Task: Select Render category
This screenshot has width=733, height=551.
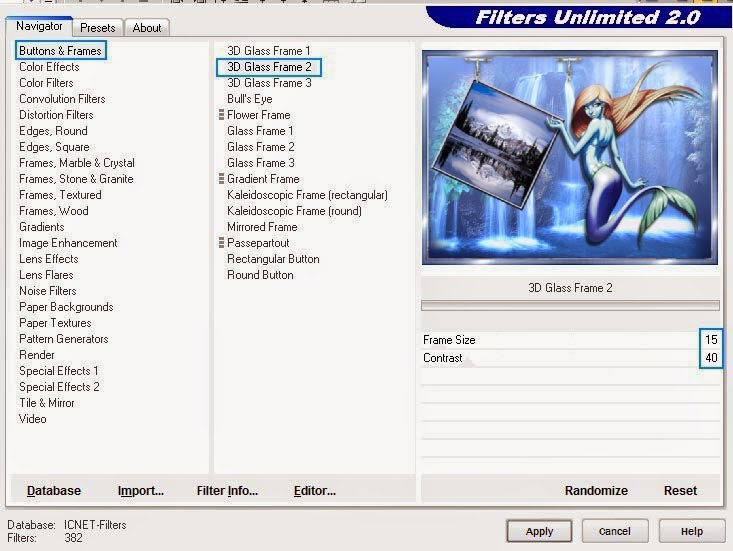Action: point(37,355)
